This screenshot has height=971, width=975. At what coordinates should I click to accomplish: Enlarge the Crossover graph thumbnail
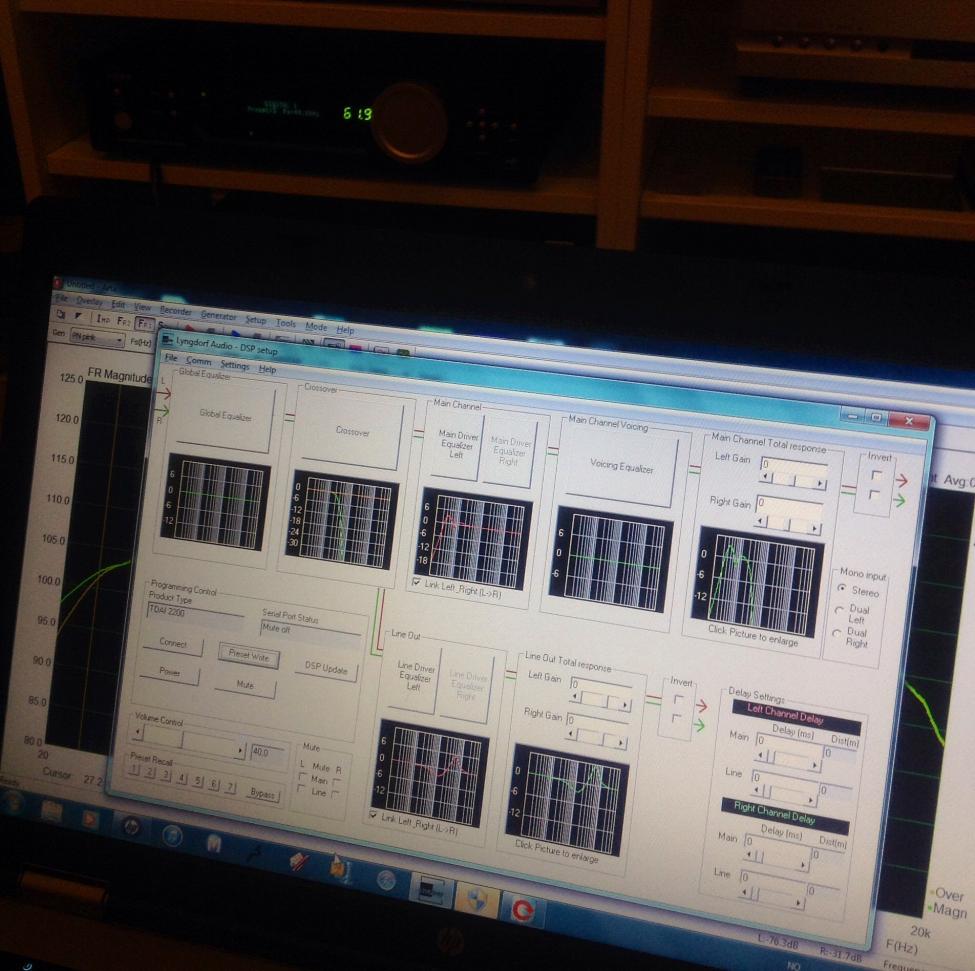pyautogui.click(x=341, y=520)
